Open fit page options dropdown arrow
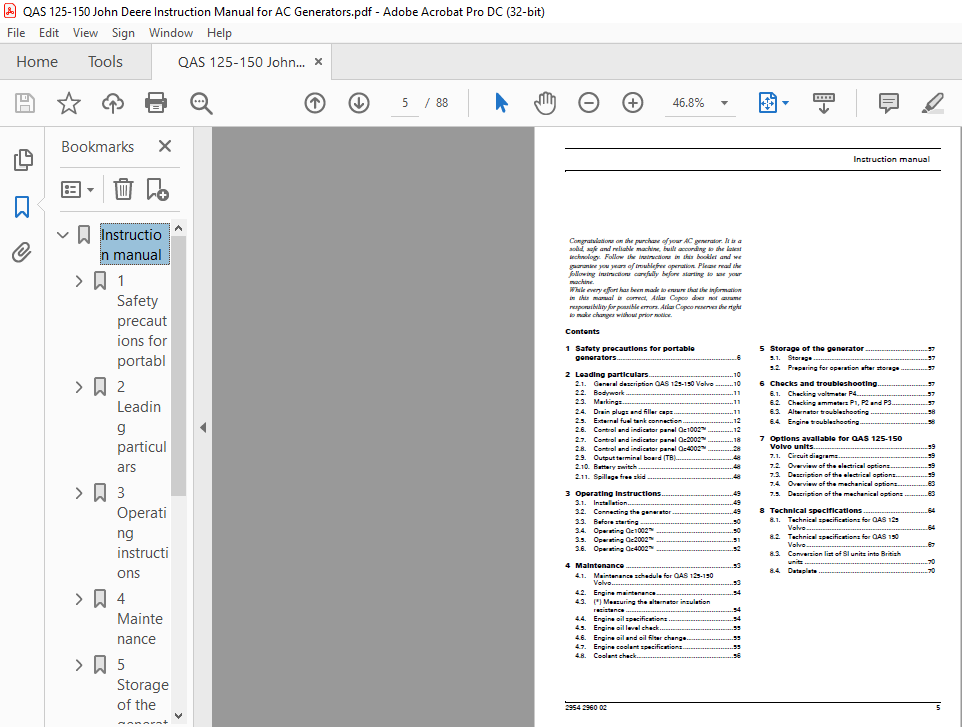962x727 pixels. 785,102
